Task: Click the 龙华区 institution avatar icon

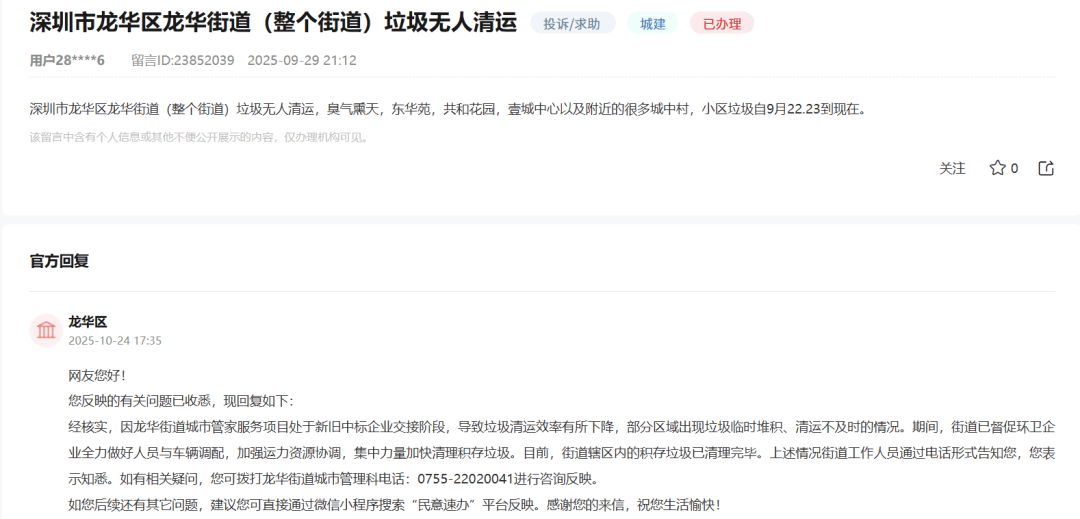Action: [46, 330]
